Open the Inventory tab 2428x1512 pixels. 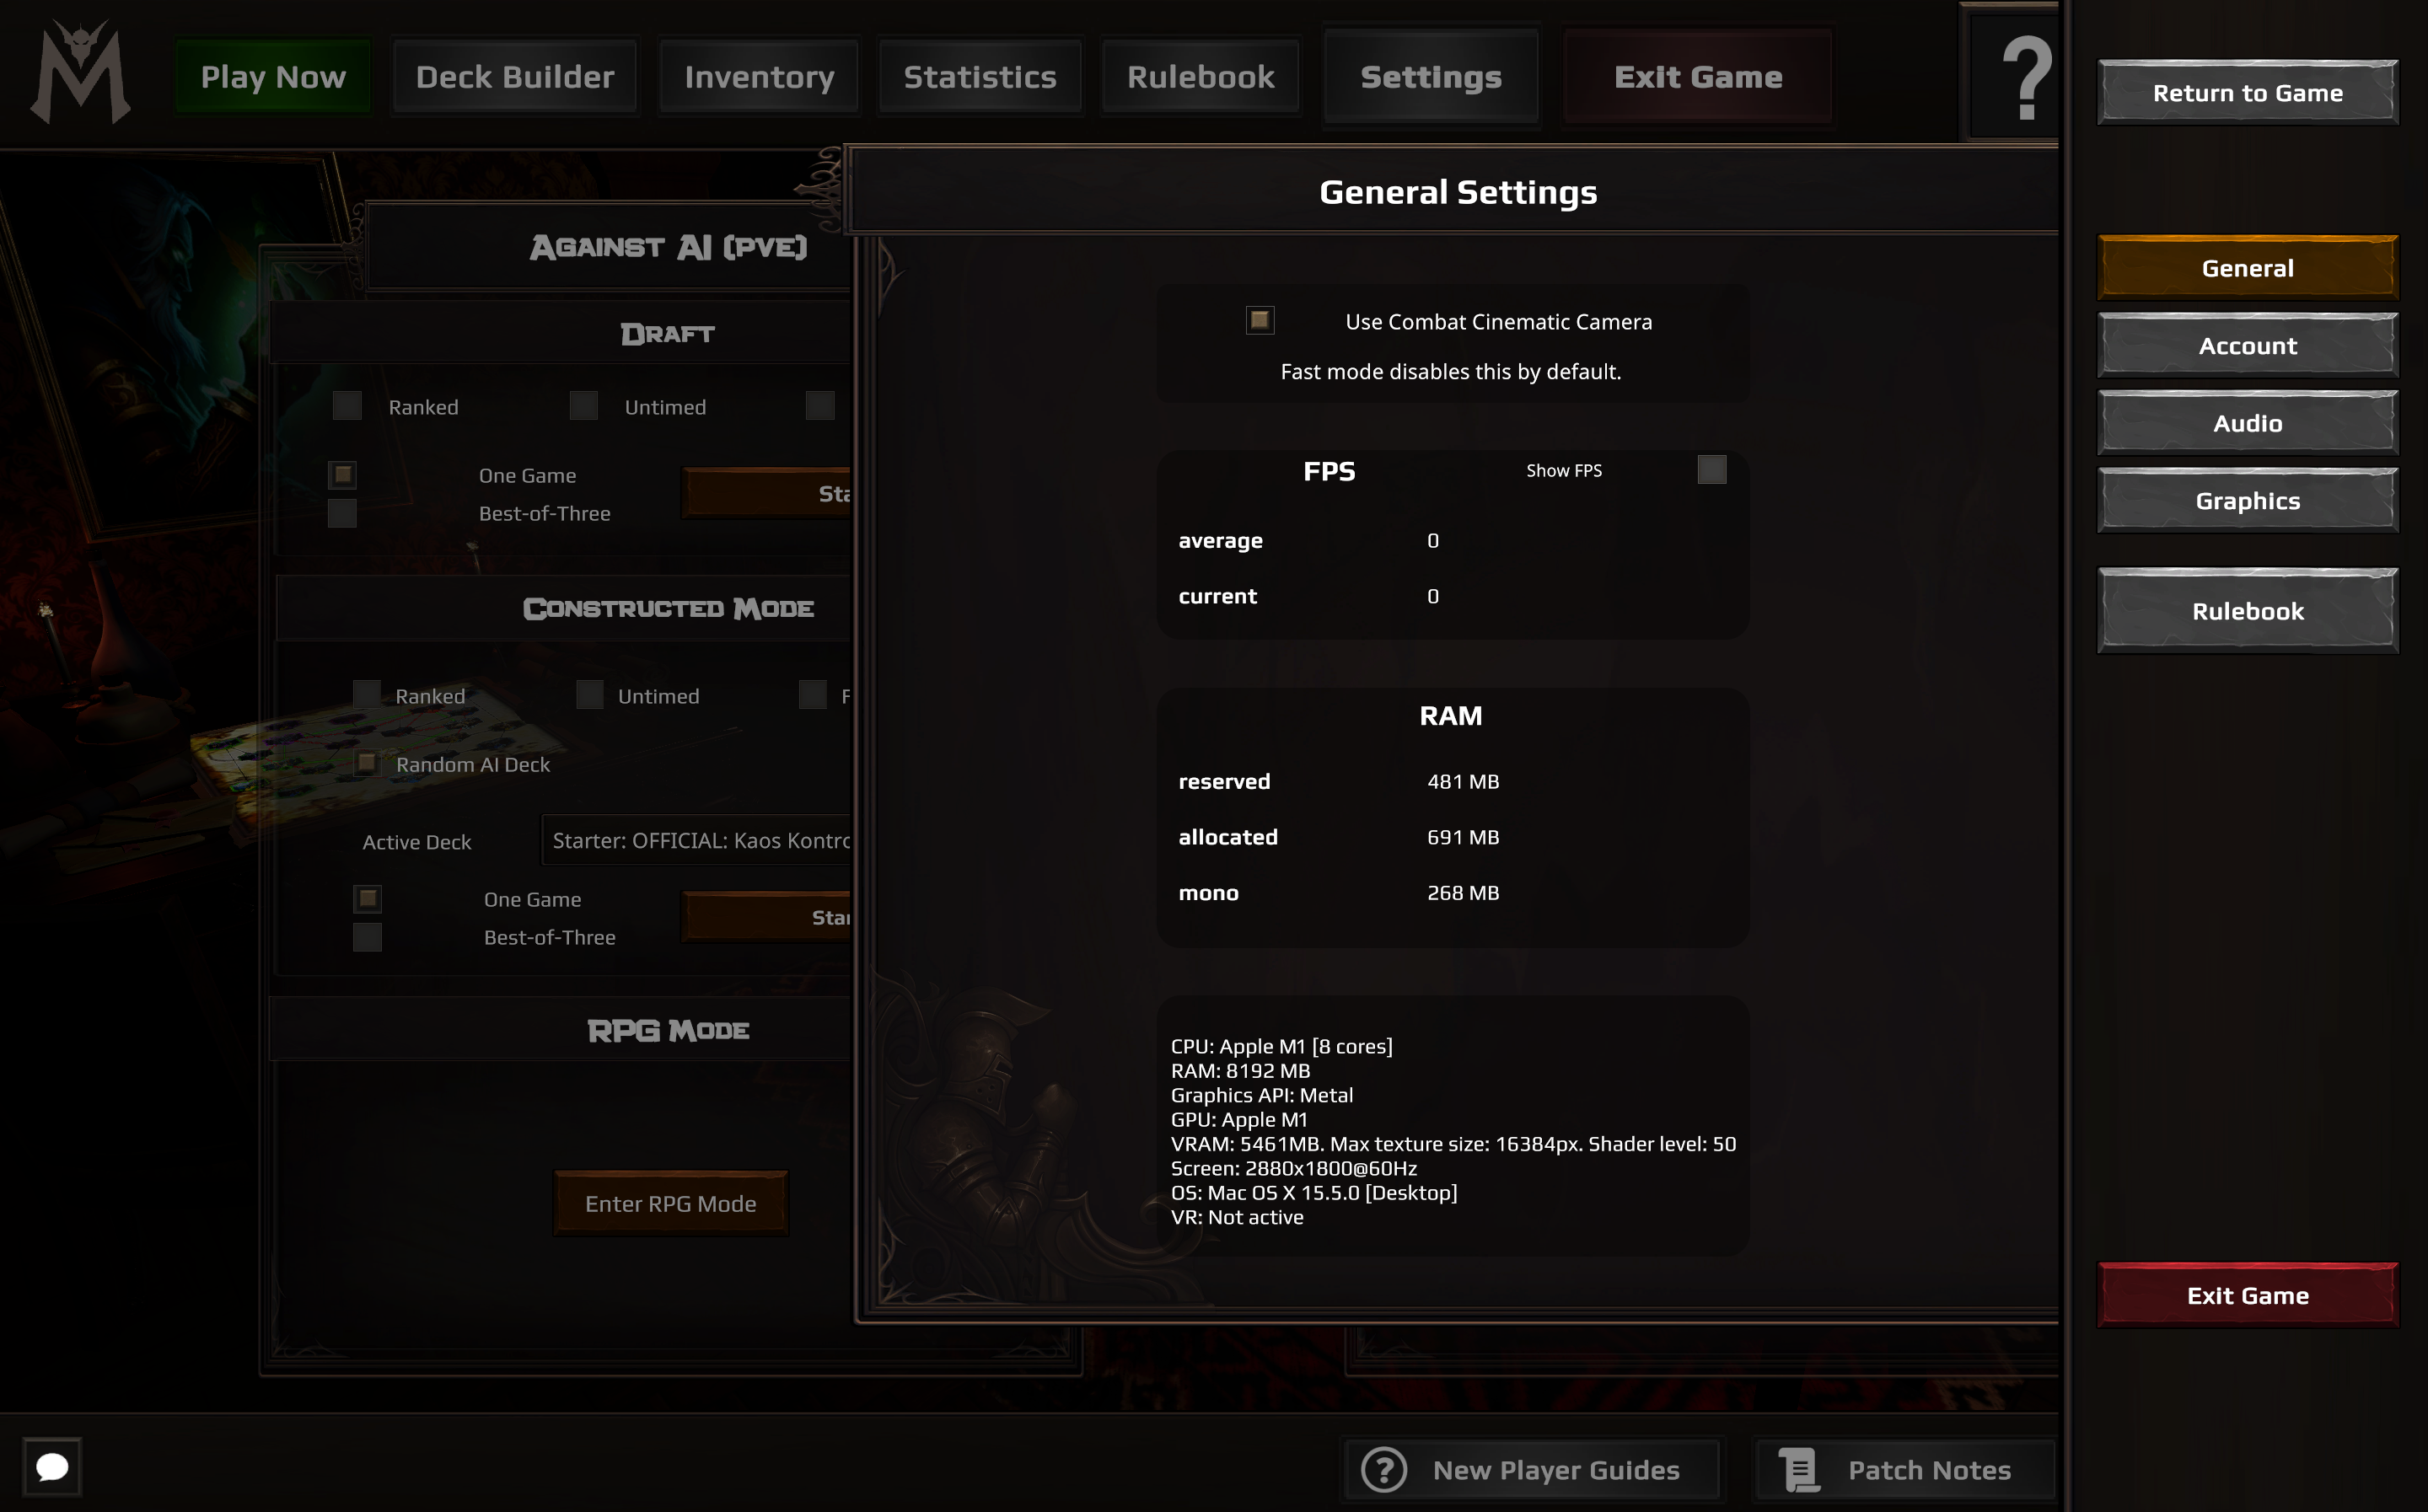click(x=759, y=77)
